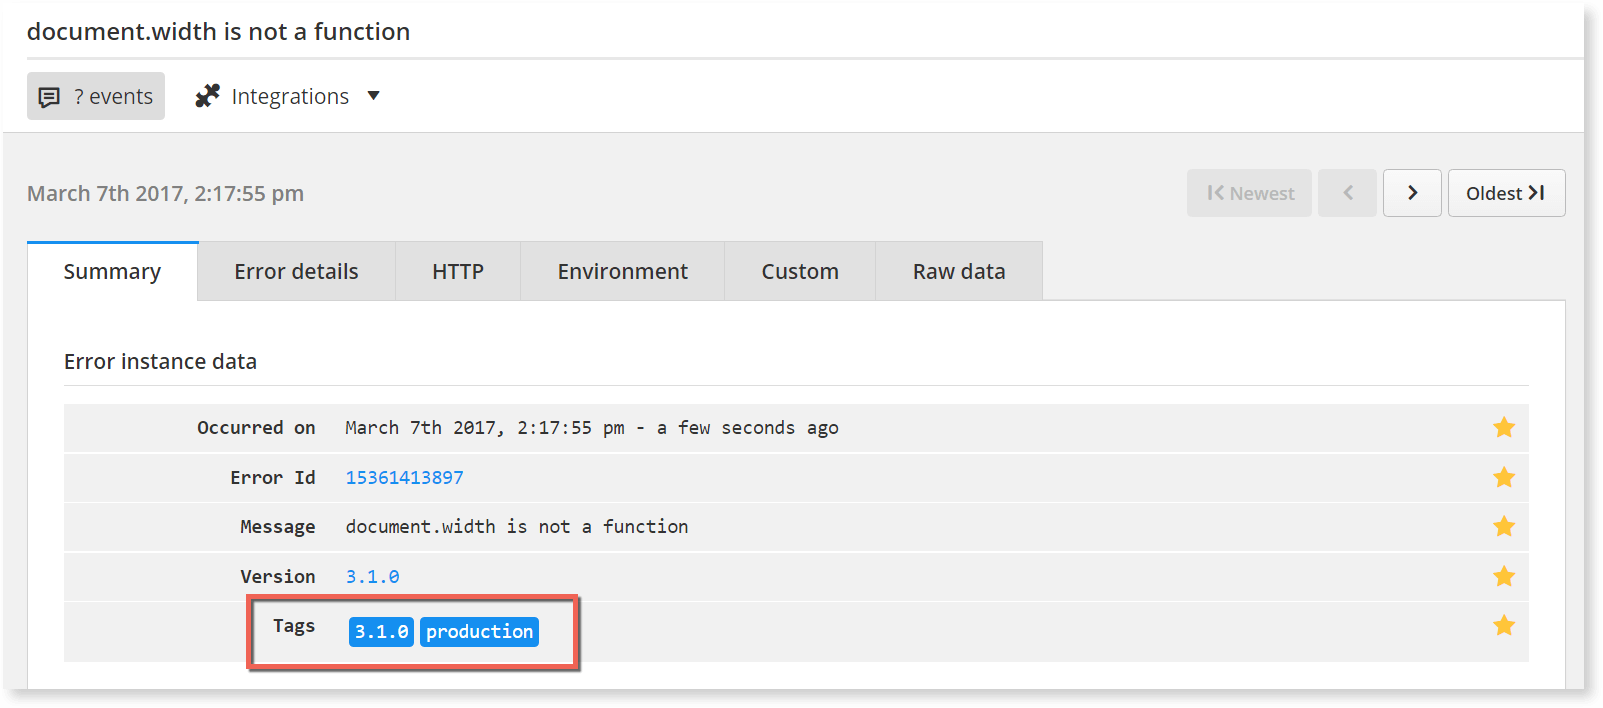This screenshot has height=708, width=1603.
Task: Click the Version link 3.1.0
Action: tap(372, 576)
